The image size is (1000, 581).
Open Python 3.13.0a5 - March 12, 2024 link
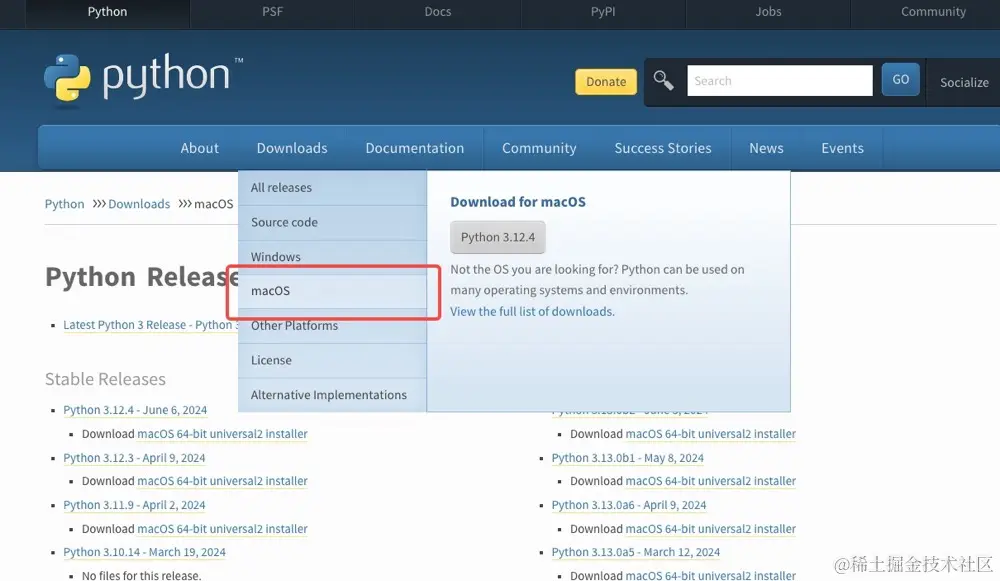tap(636, 552)
